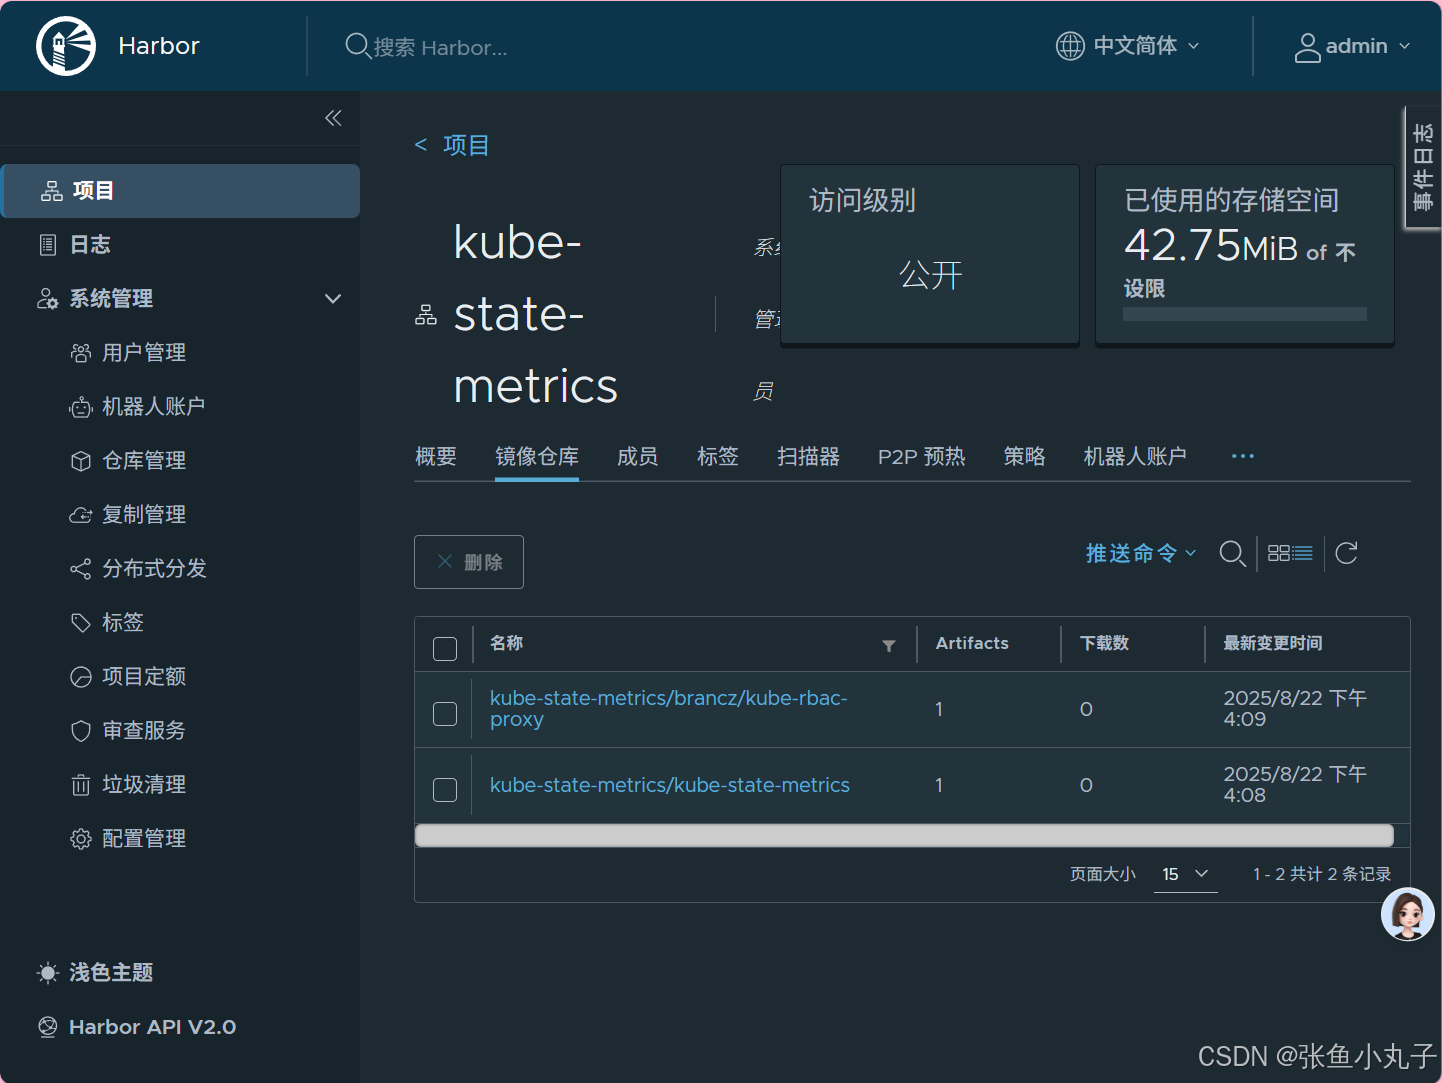Collapse the 系统管理 section chevron

point(333,299)
